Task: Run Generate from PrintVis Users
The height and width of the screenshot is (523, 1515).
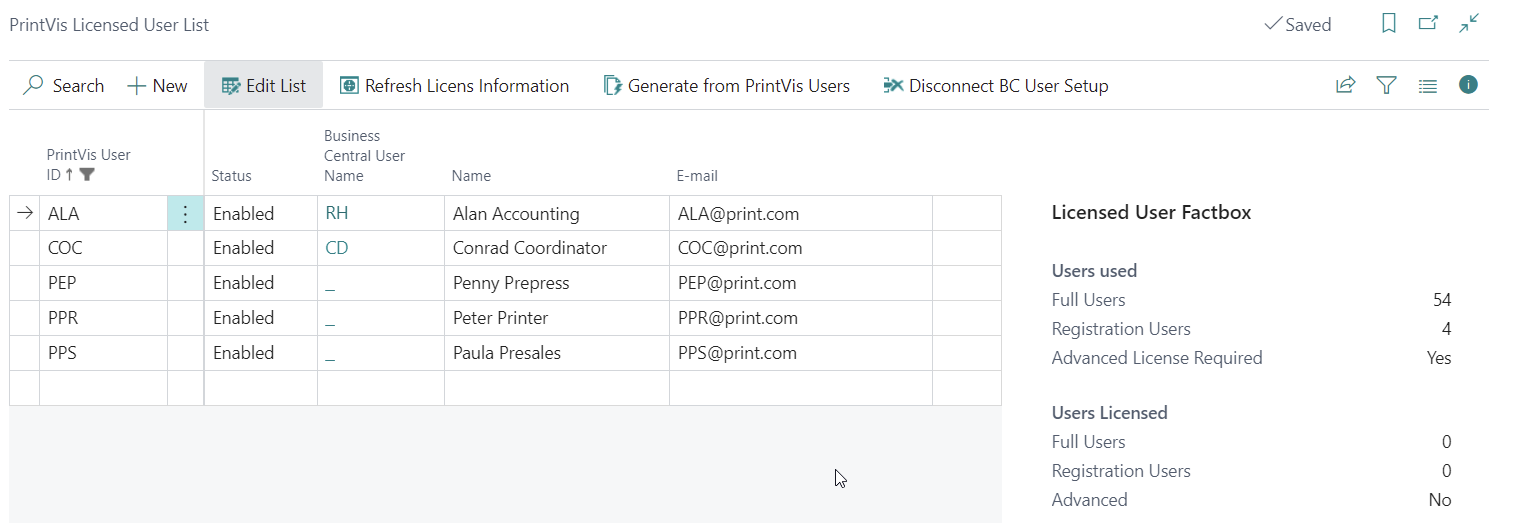Action: (727, 86)
